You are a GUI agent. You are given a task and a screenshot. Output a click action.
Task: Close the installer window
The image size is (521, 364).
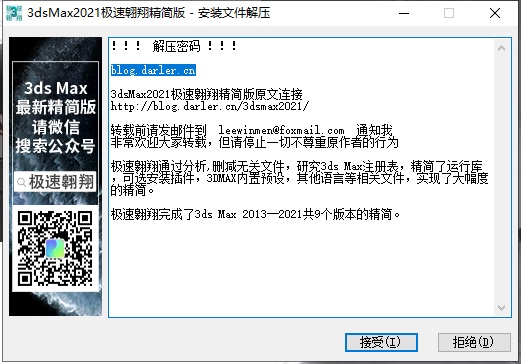tap(495, 13)
